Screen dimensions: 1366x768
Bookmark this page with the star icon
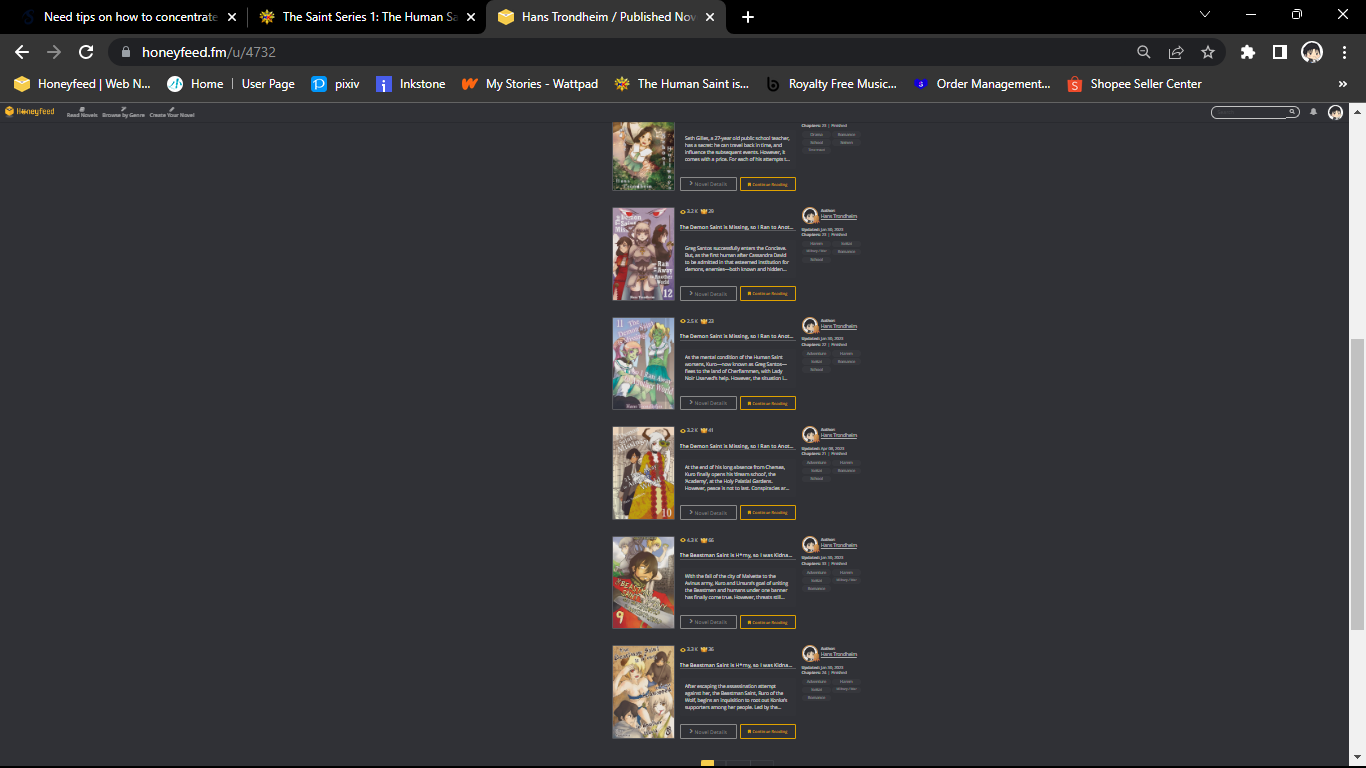(1208, 52)
